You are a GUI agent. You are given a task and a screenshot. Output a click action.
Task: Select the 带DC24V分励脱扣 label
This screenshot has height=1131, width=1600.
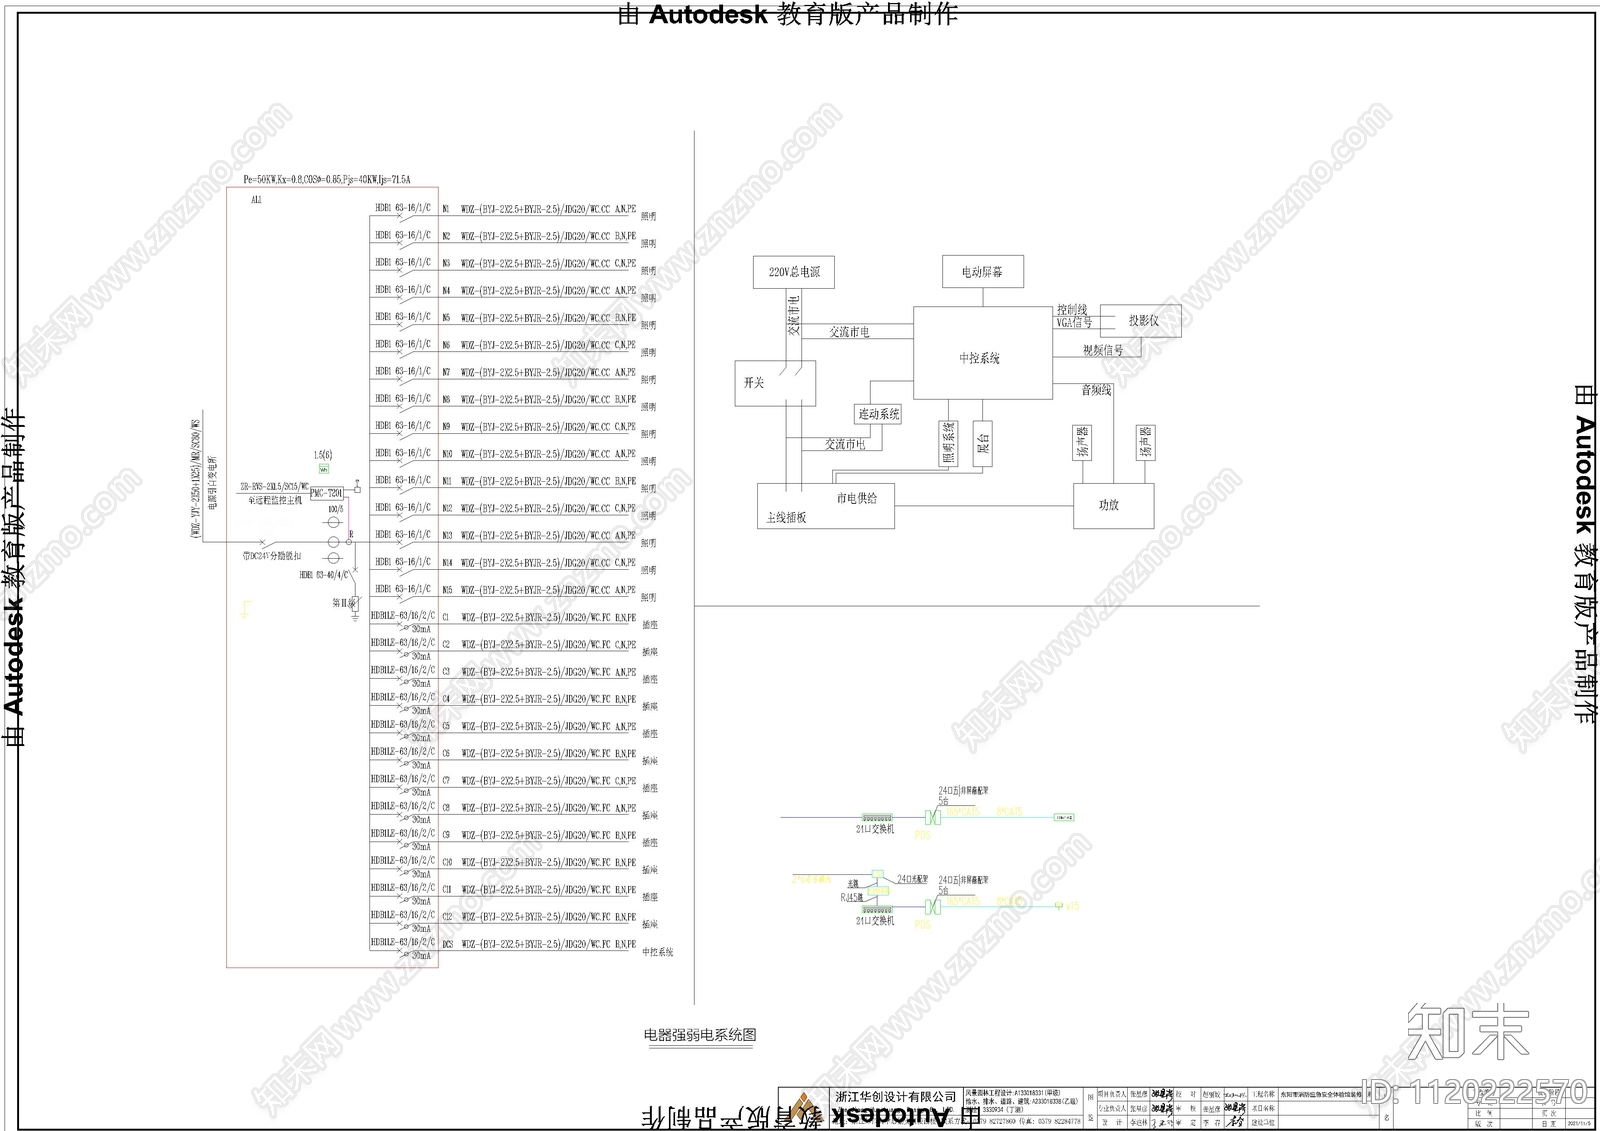tap(270, 555)
